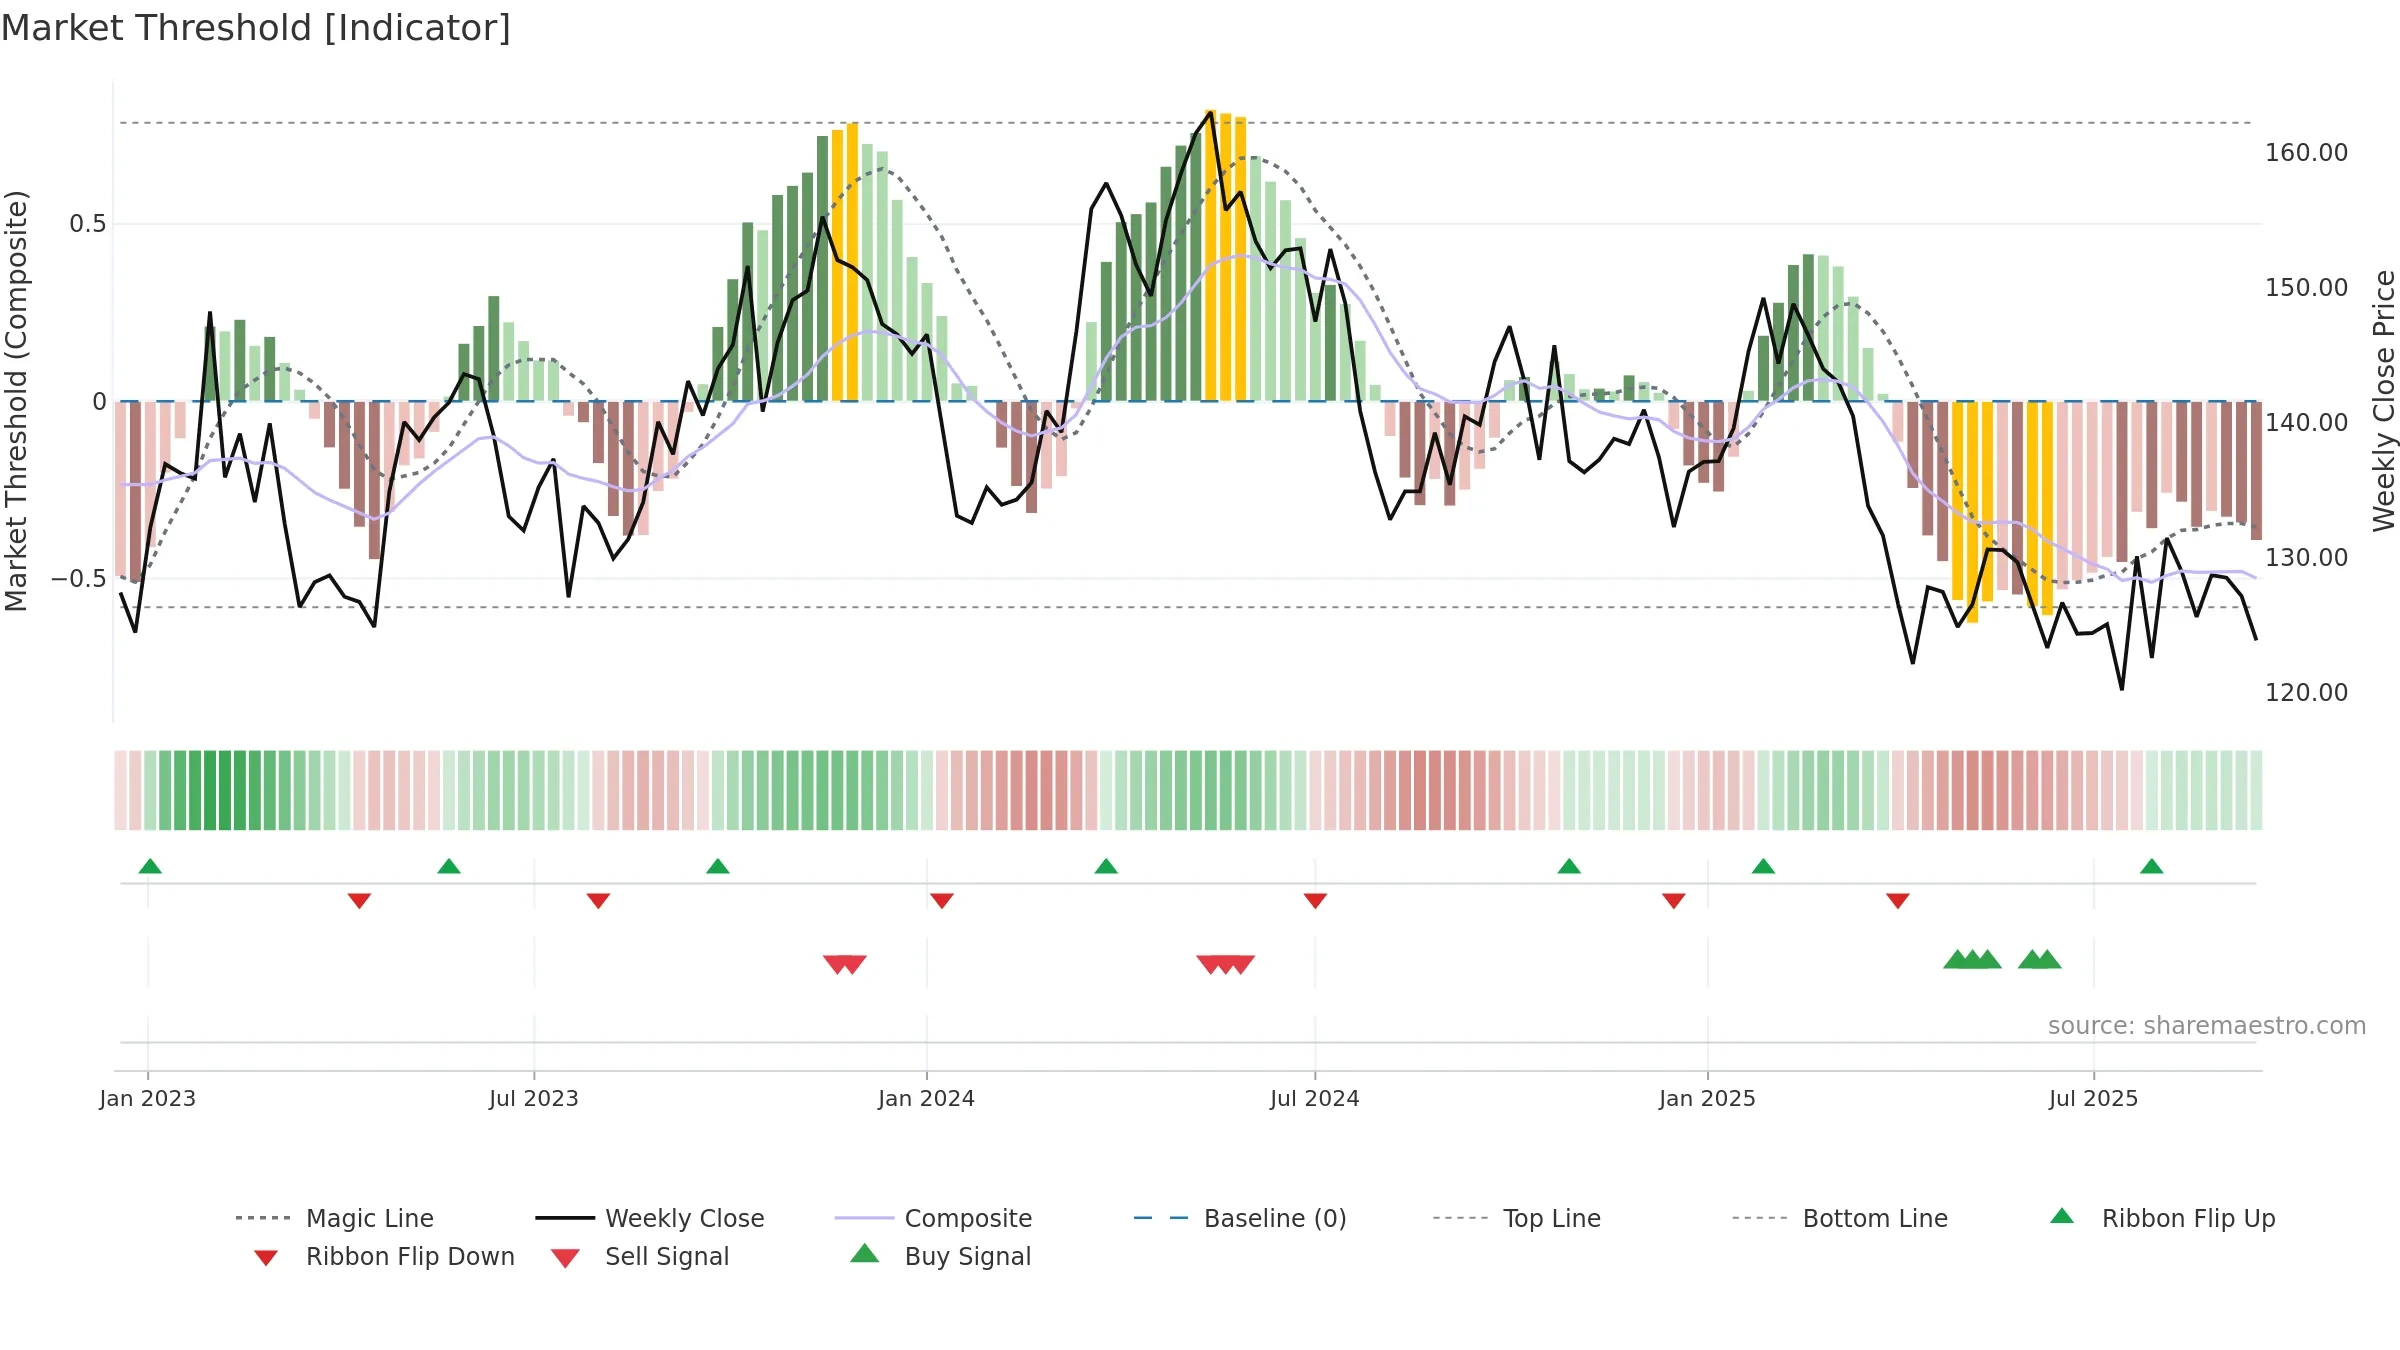Click the first green ribbon flip up marker near Jan 2023
2400x1350 pixels.
[150, 866]
